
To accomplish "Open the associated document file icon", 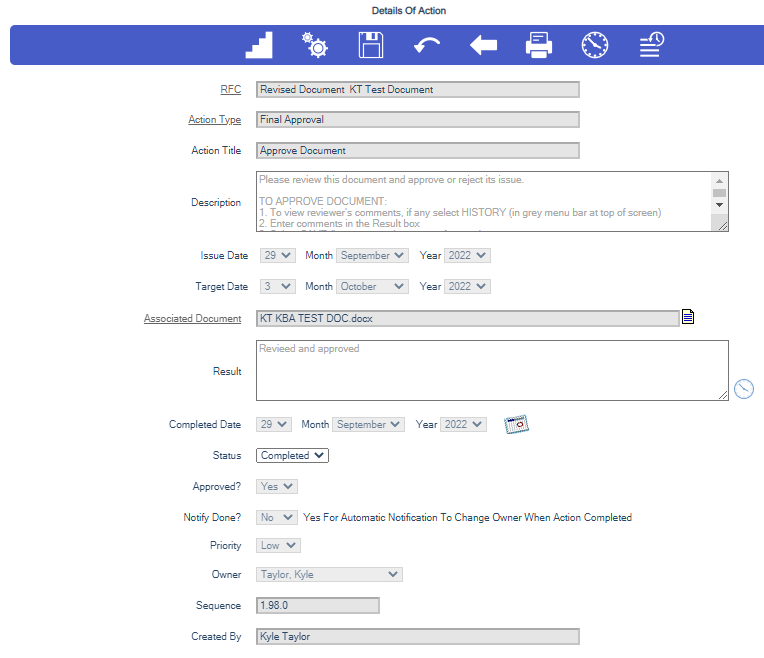I will click(688, 318).
